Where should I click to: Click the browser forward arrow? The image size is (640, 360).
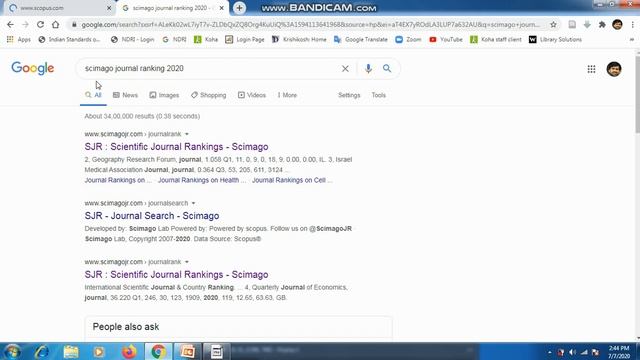coord(25,24)
